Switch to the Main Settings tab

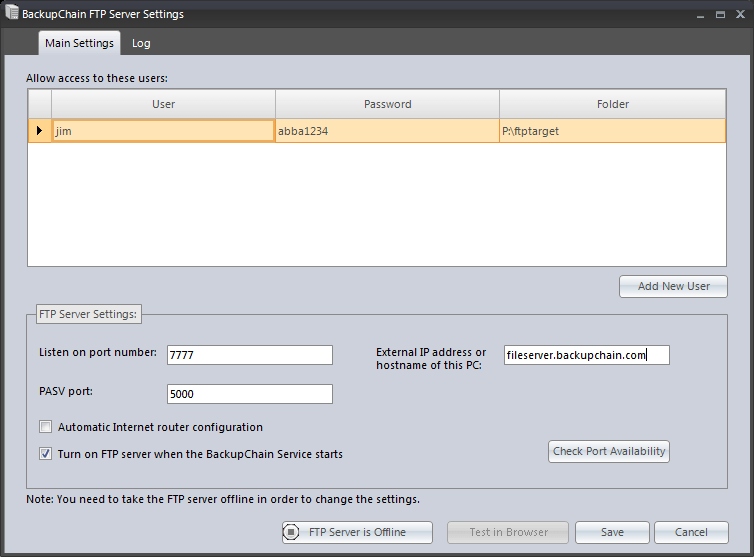[79, 43]
